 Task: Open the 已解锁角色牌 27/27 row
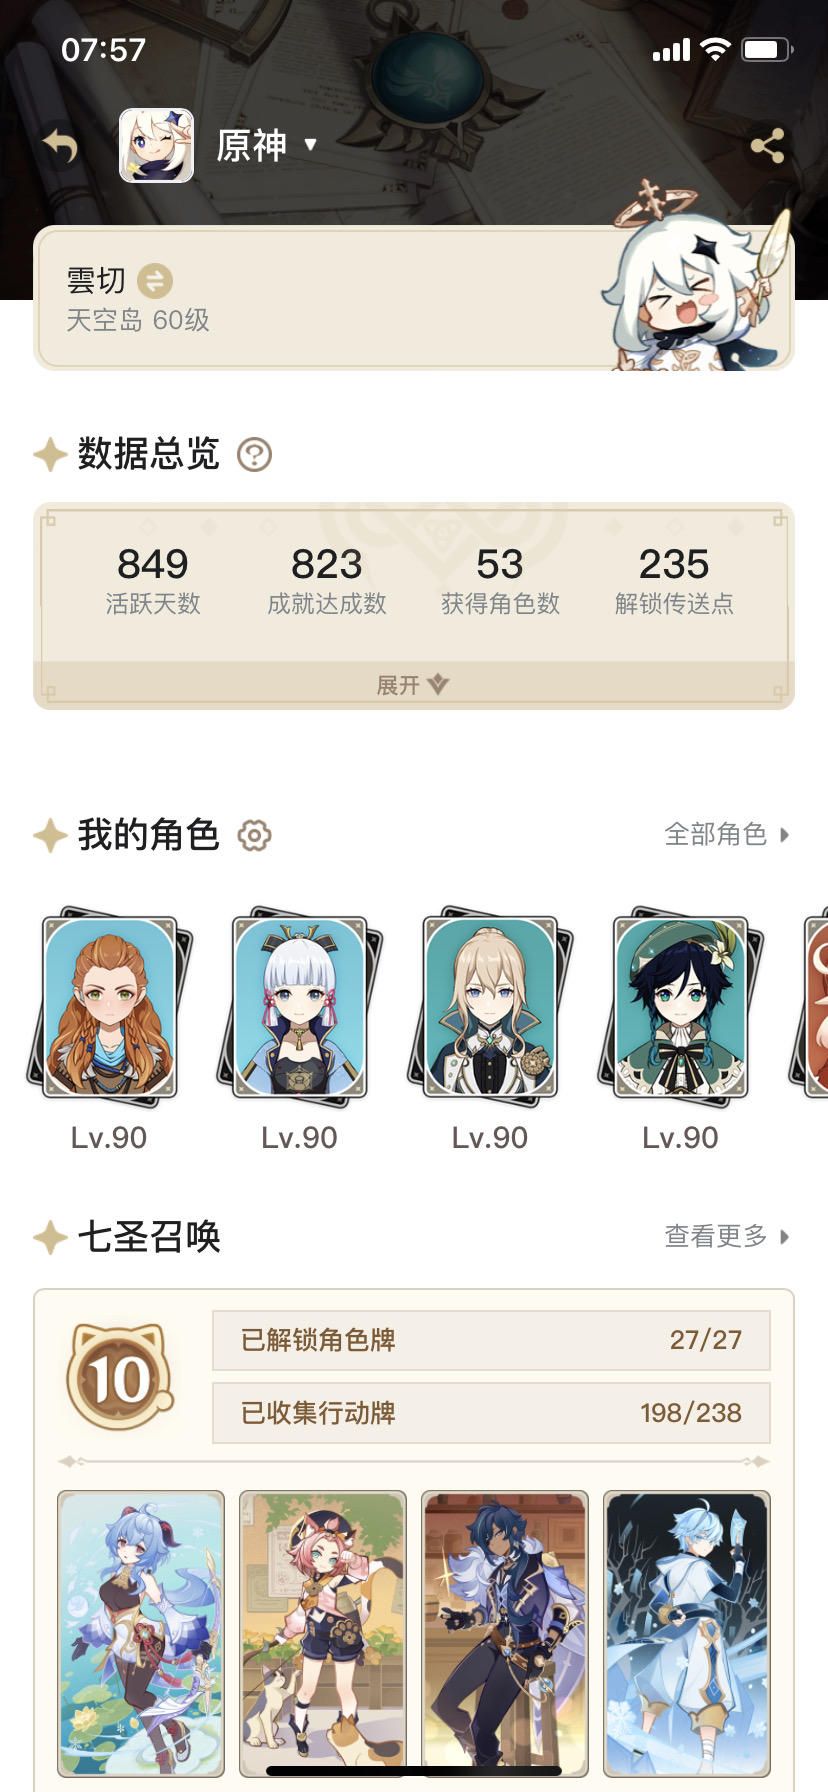pos(491,1340)
